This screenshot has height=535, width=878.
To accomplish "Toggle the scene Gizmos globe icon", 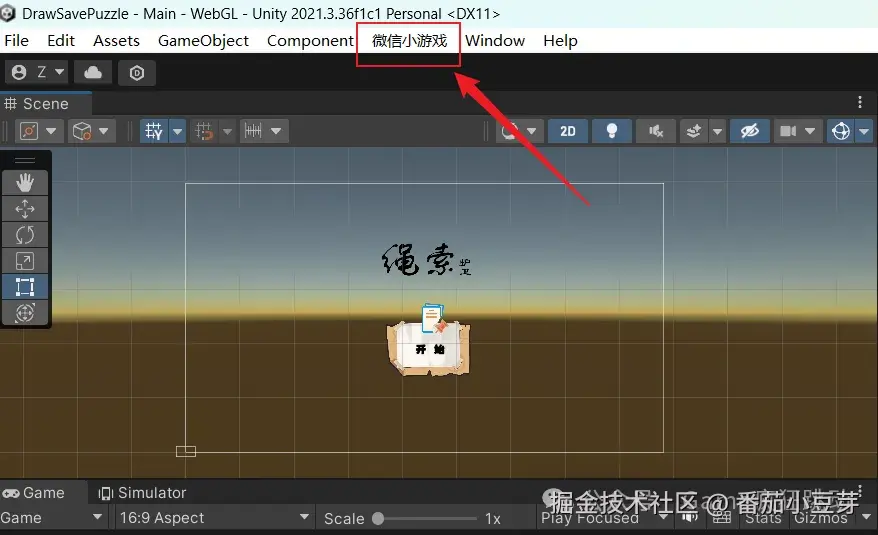I will pos(841,131).
